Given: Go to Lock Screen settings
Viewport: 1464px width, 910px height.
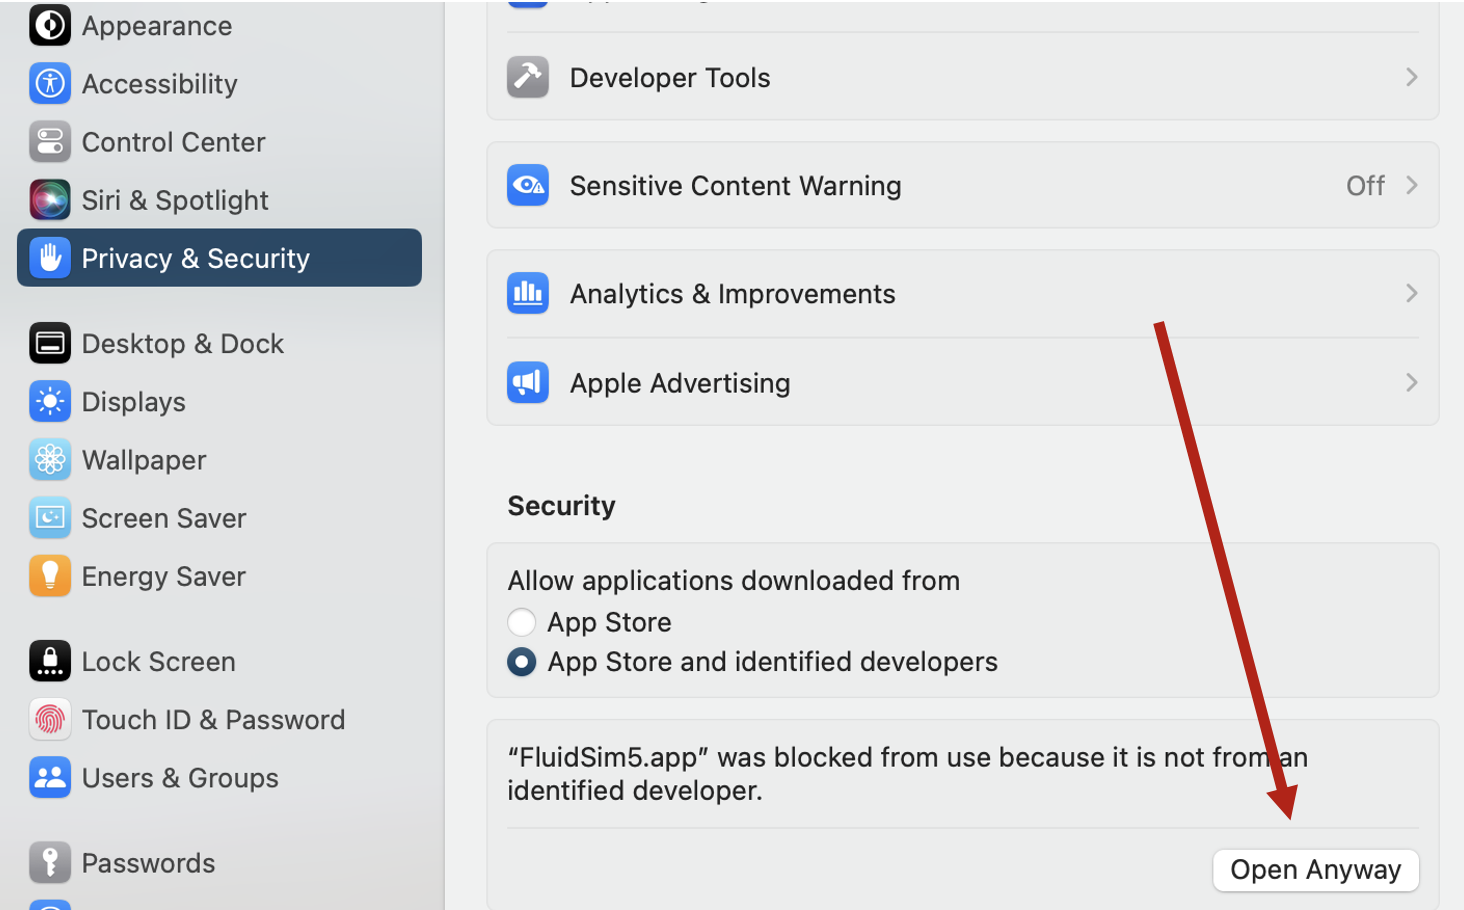Looking at the screenshot, I should point(158,662).
